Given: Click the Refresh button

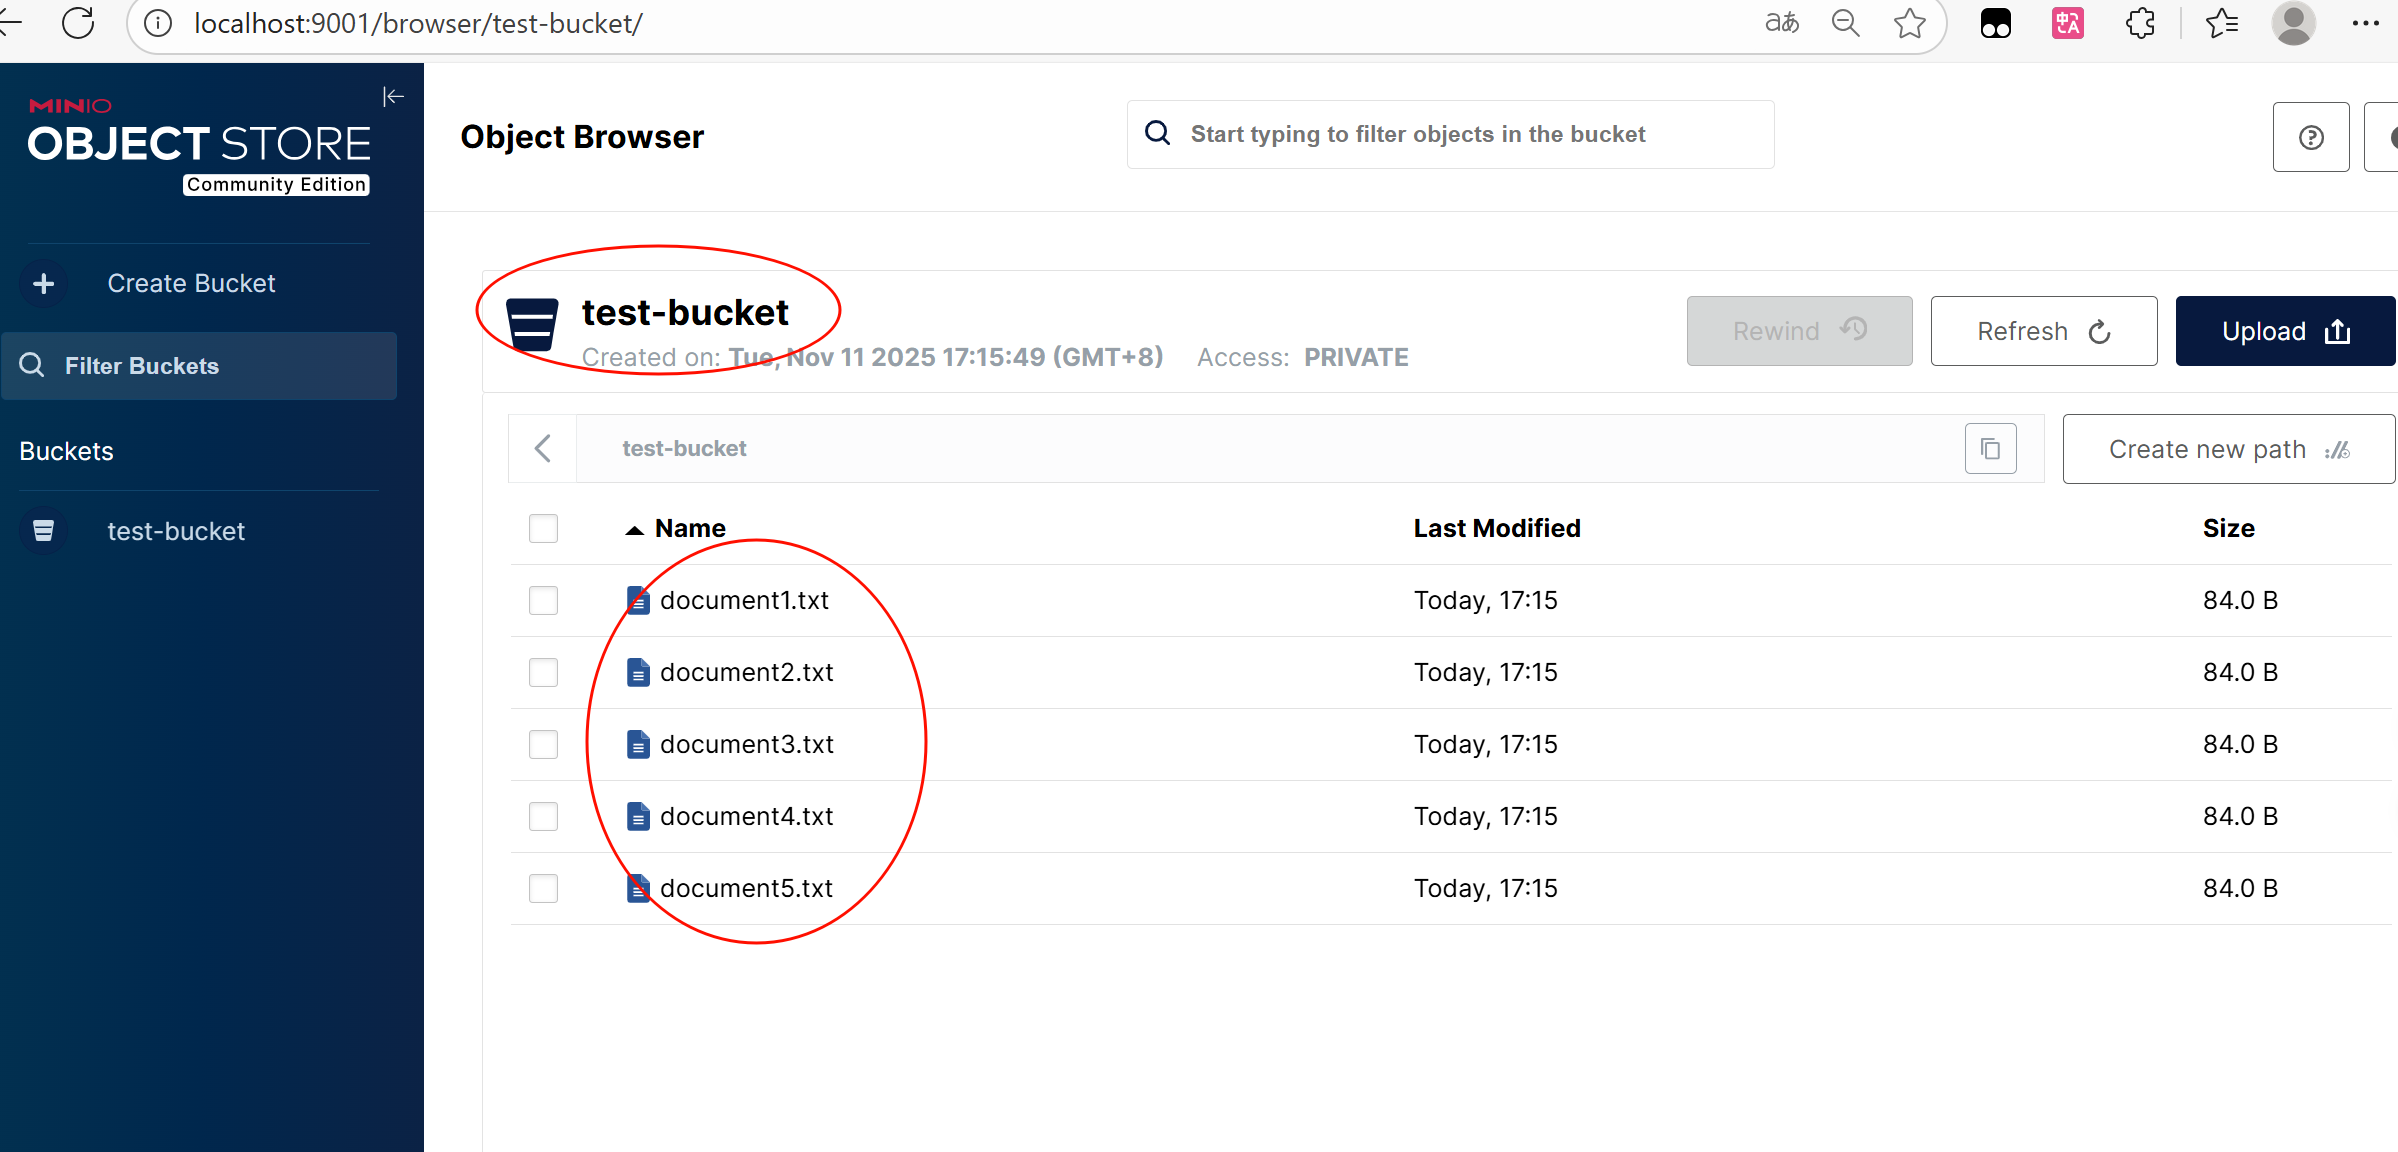Looking at the screenshot, I should pos(2043,332).
